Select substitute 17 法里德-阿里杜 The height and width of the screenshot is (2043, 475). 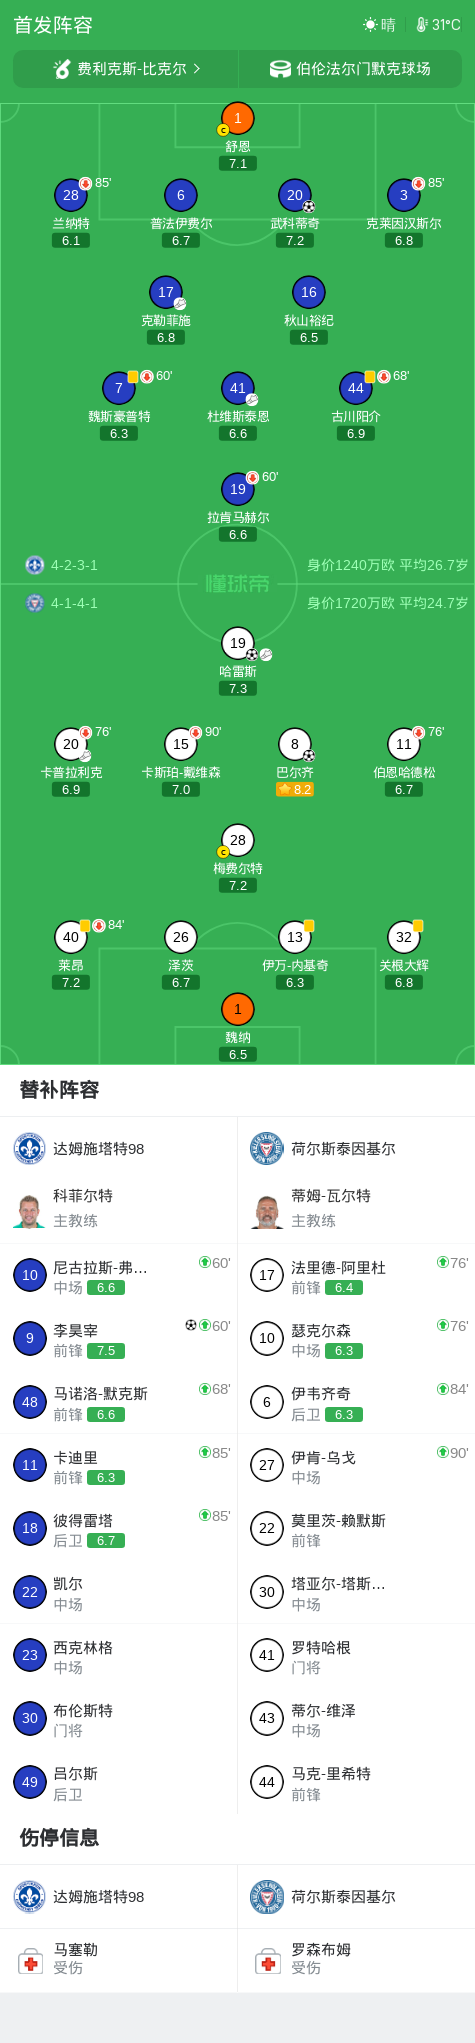click(356, 1276)
